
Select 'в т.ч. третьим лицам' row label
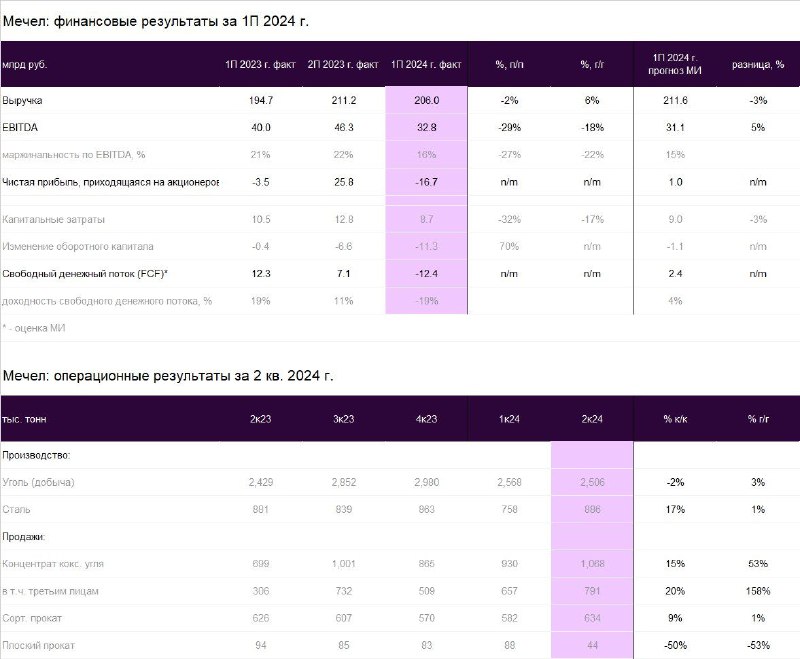[51, 591]
